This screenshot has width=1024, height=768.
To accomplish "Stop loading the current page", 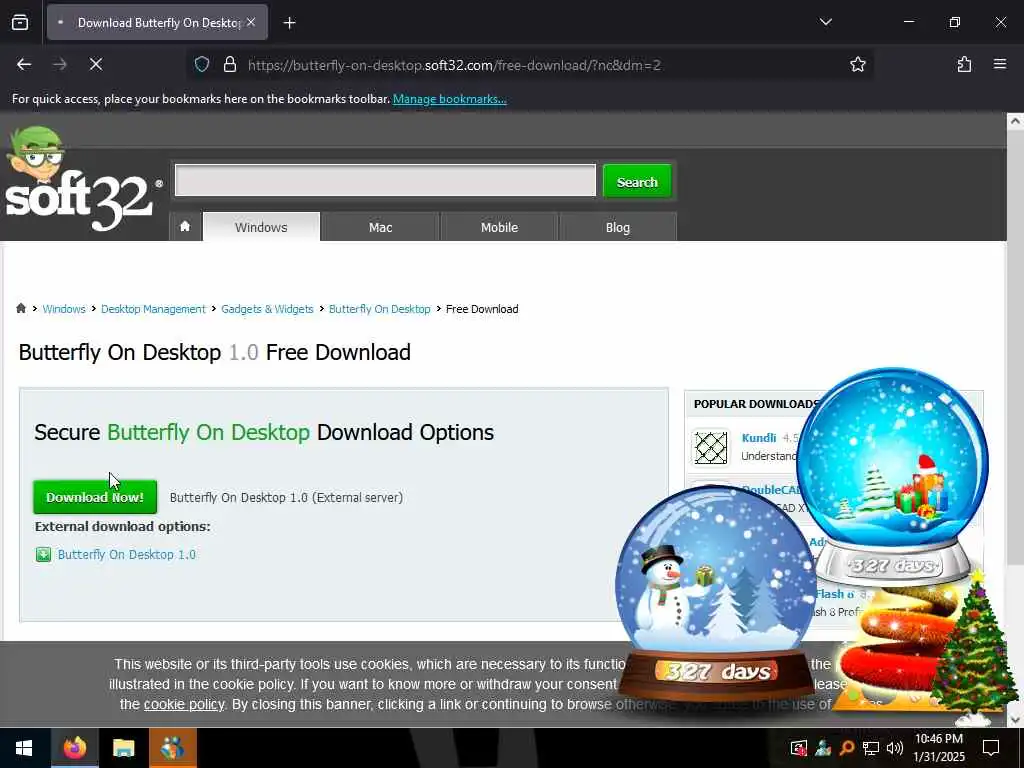I will [96, 64].
